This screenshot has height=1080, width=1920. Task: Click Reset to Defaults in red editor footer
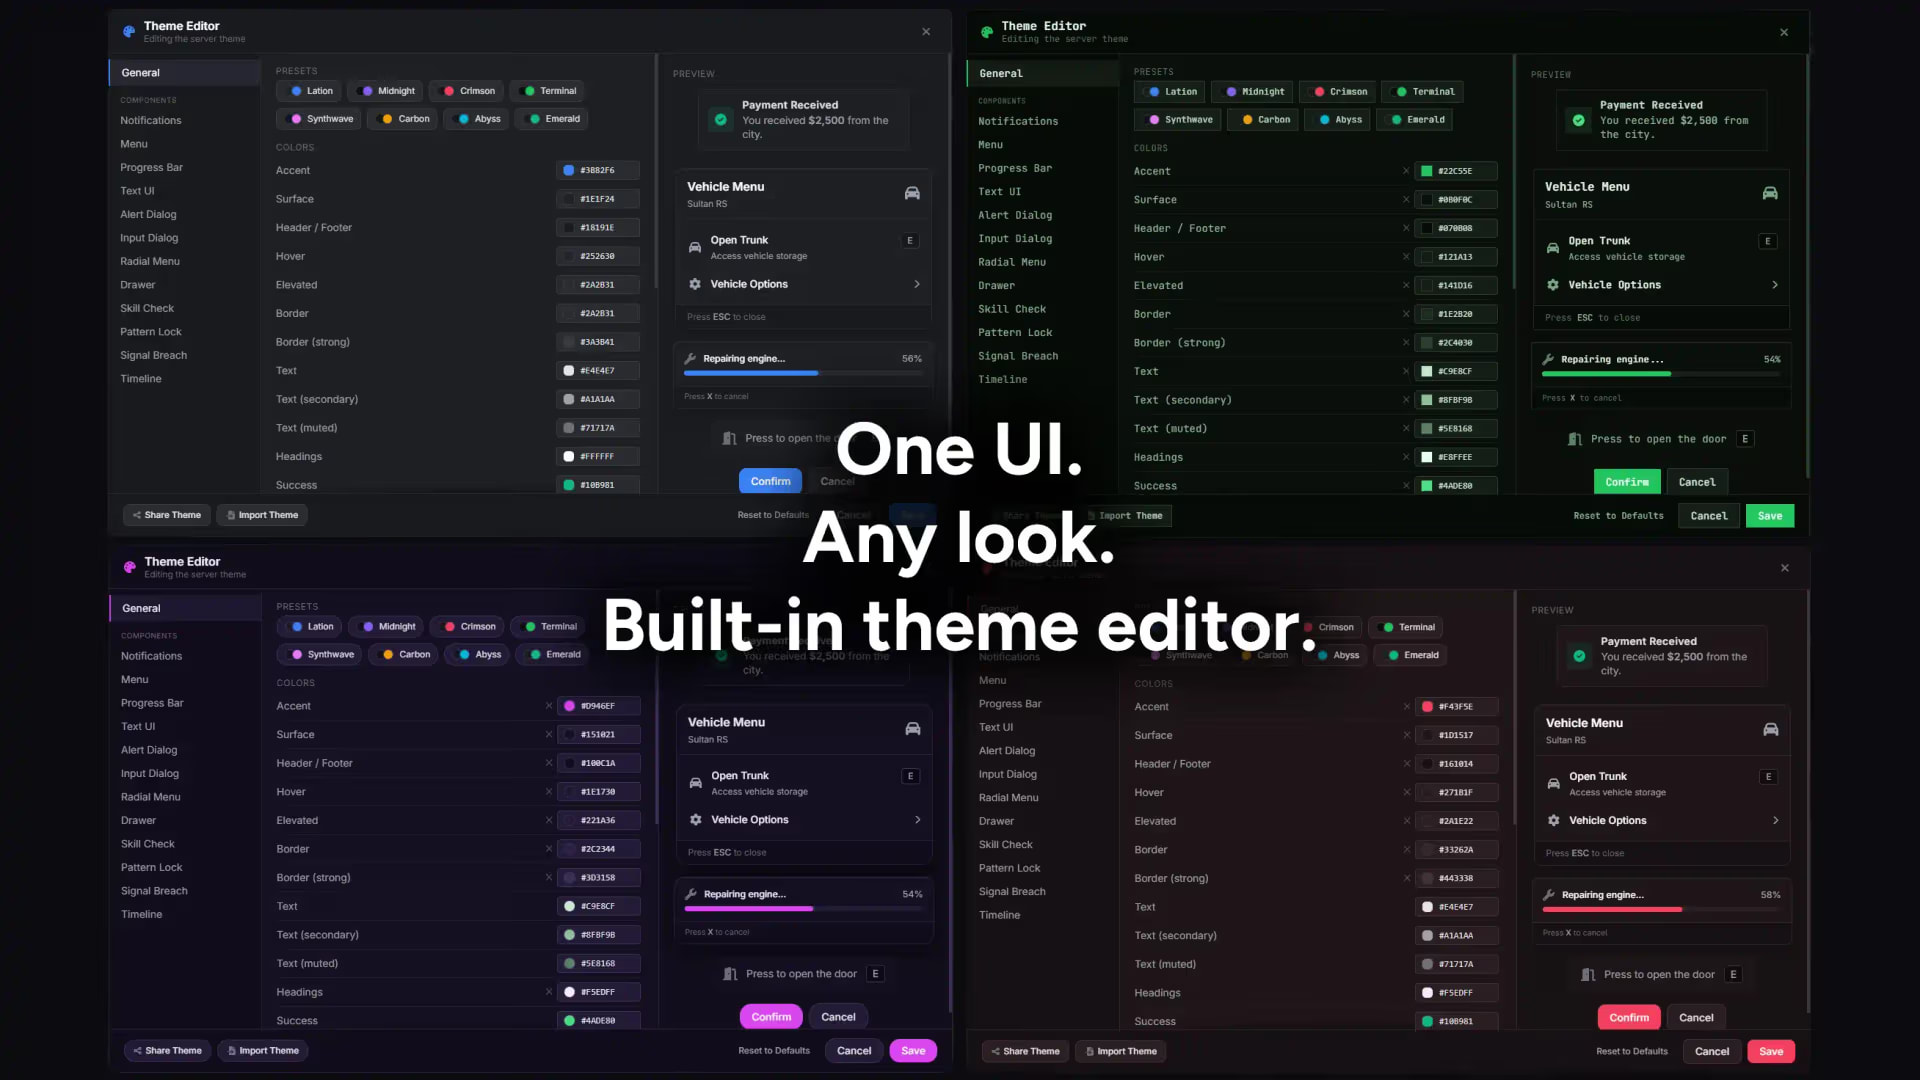point(1632,1051)
